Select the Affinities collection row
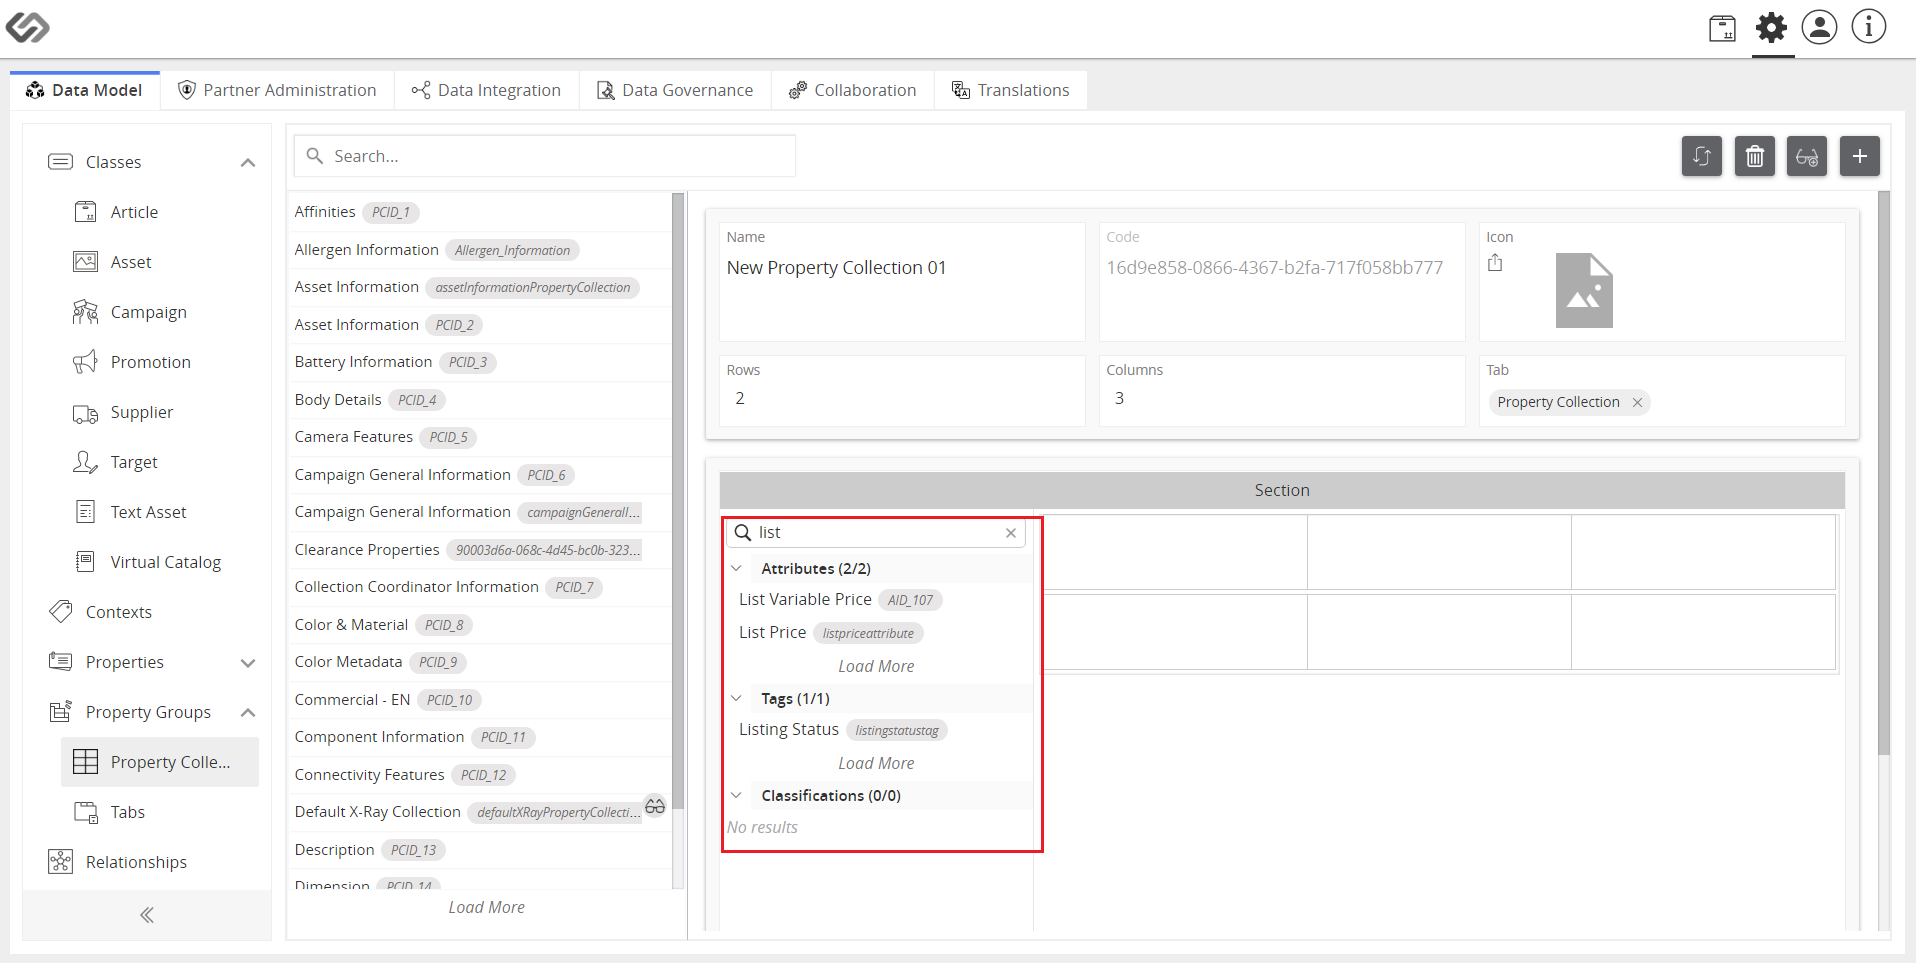The height and width of the screenshot is (963, 1916). coord(480,212)
